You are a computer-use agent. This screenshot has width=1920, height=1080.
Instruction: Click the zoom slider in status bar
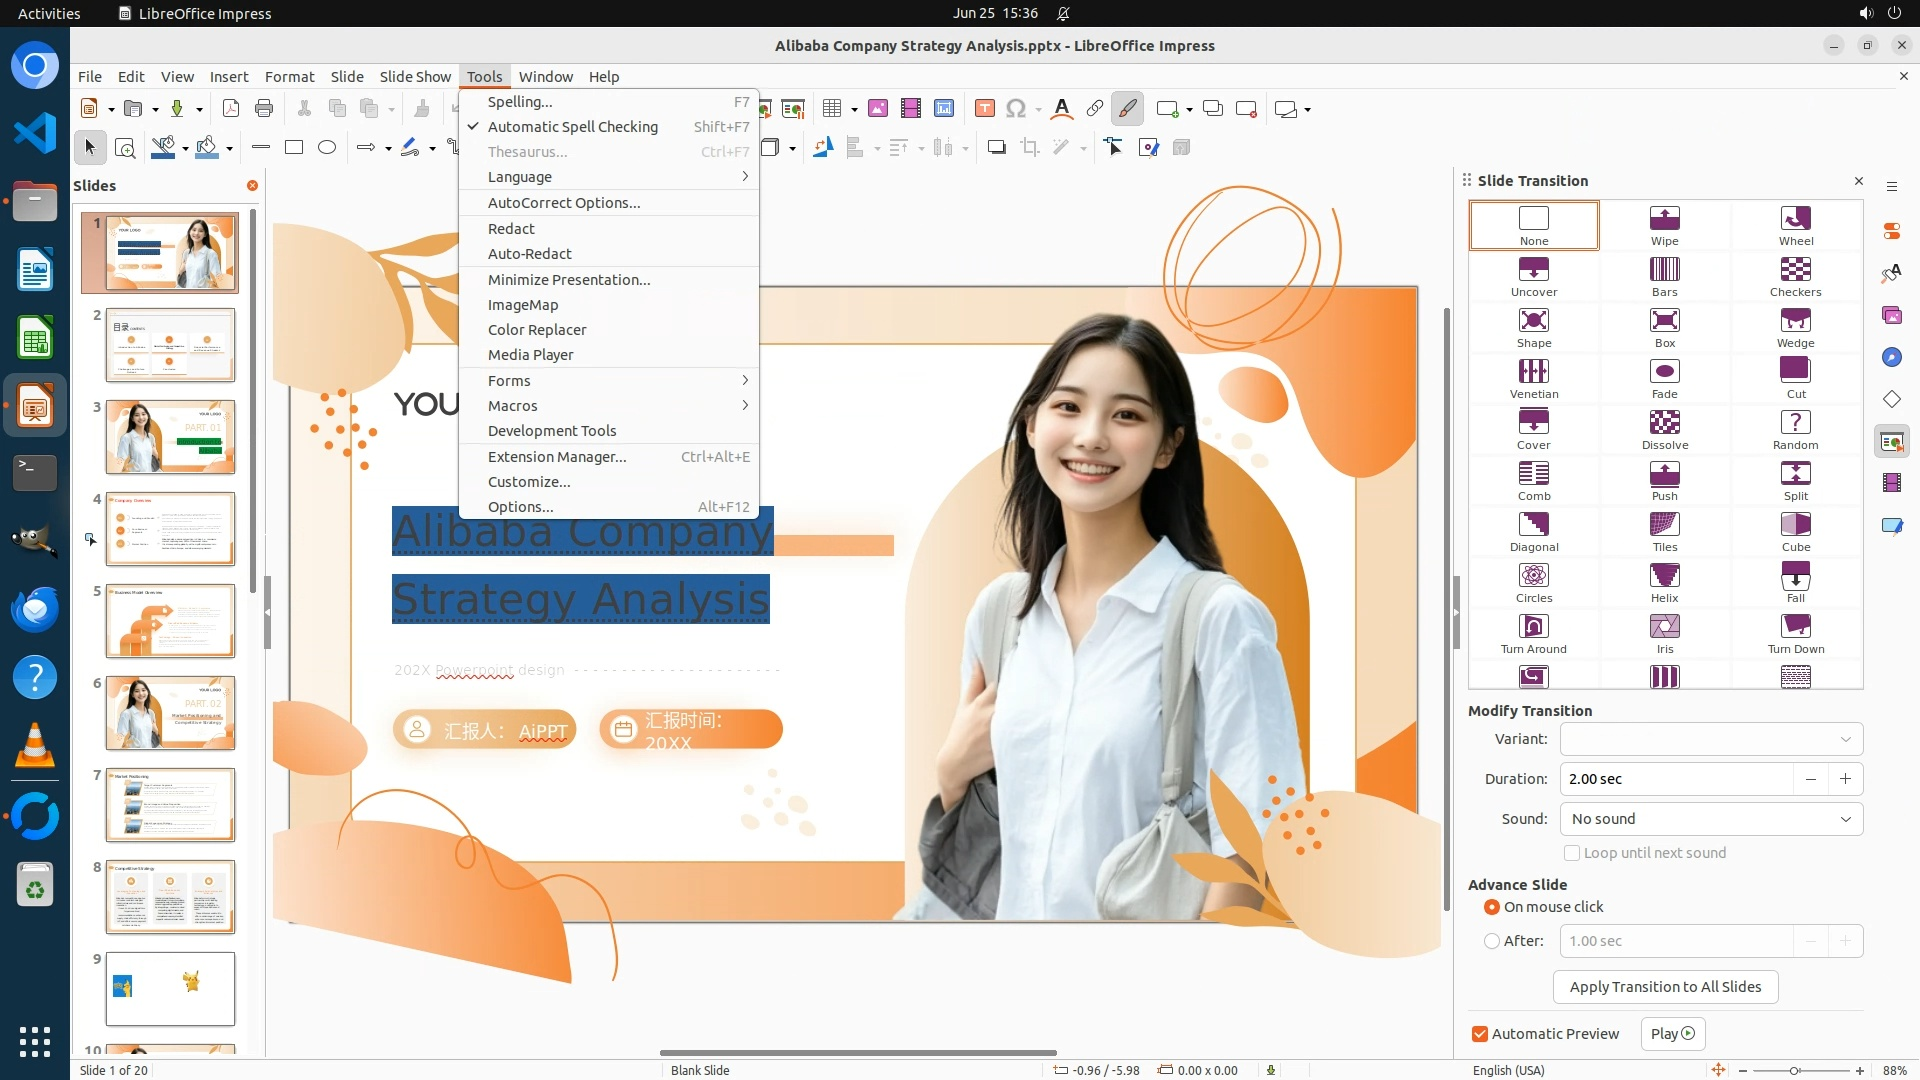(x=1795, y=1071)
